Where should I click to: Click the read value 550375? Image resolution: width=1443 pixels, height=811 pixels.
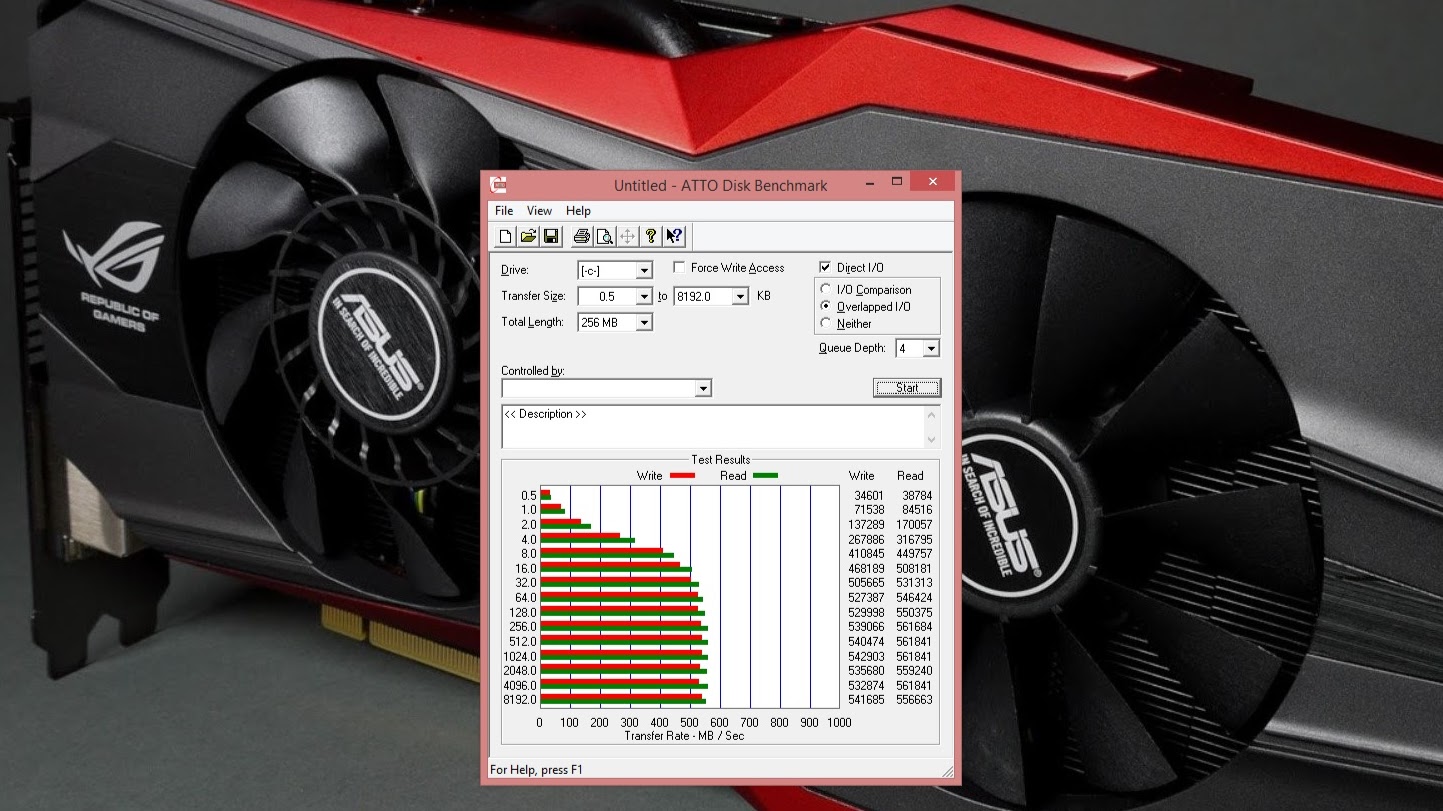point(914,613)
